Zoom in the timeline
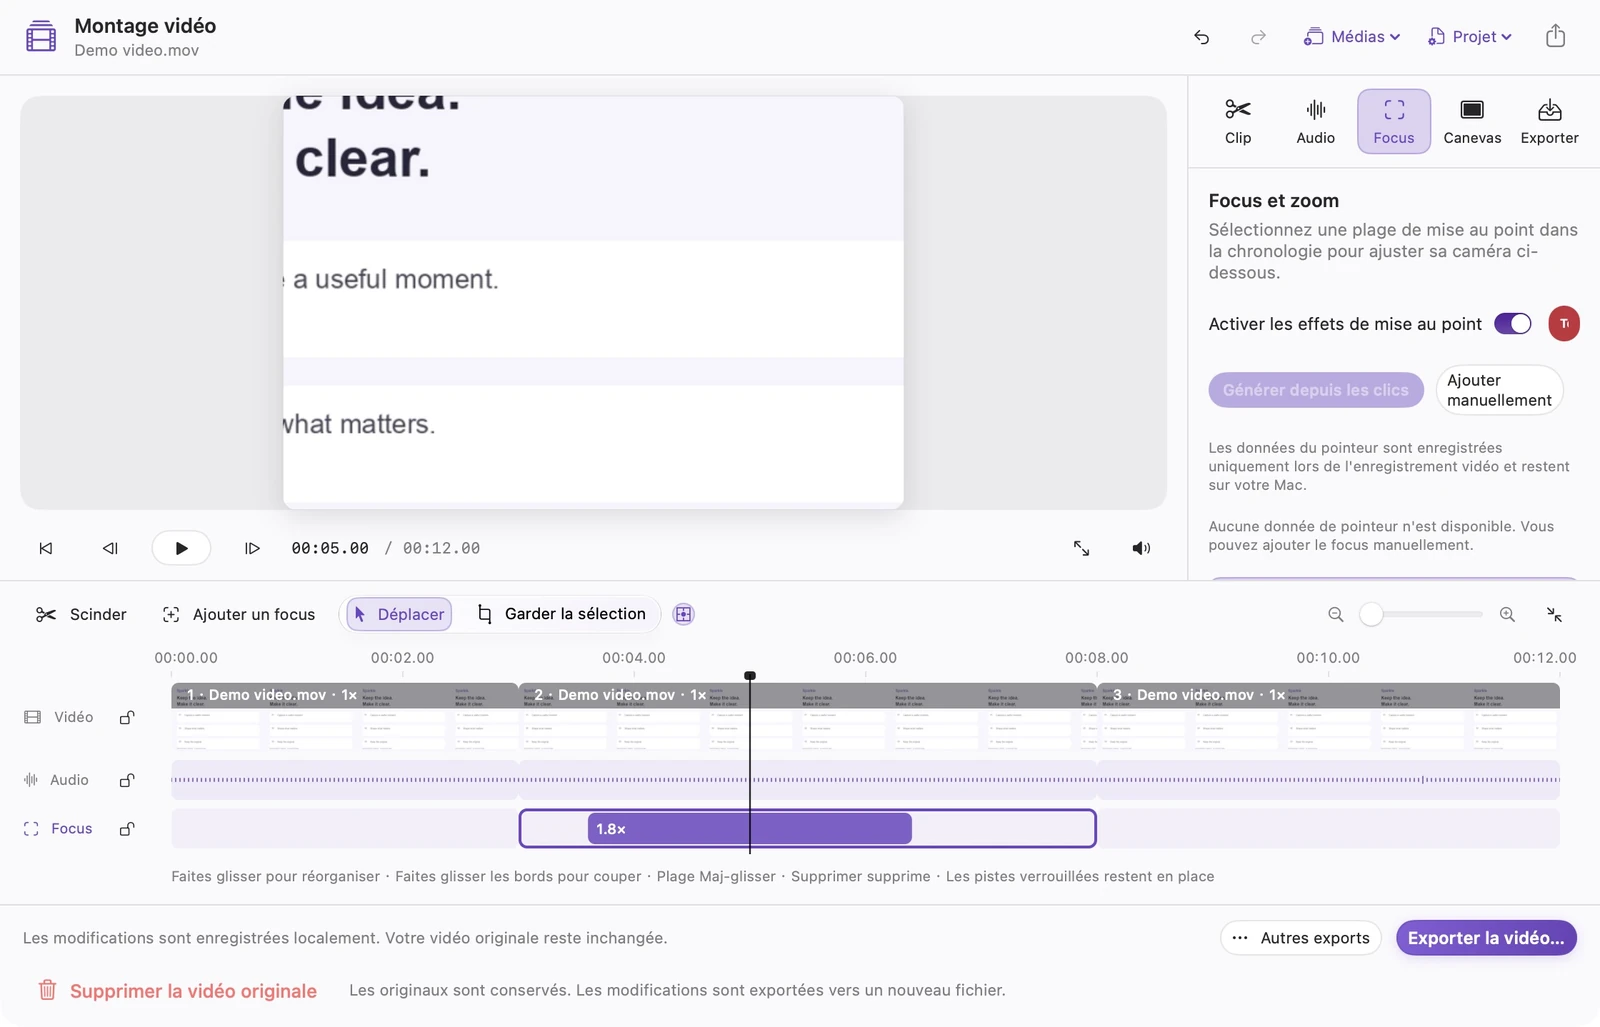The height and width of the screenshot is (1027, 1600). click(x=1507, y=614)
